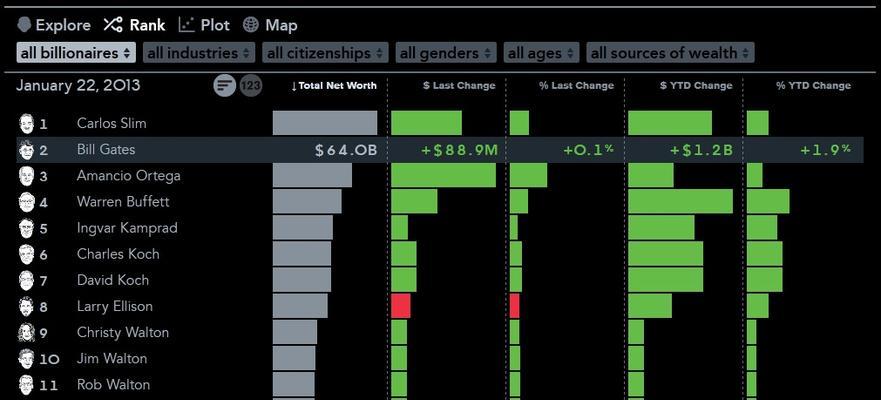Open the Plot view

[x=204, y=25]
